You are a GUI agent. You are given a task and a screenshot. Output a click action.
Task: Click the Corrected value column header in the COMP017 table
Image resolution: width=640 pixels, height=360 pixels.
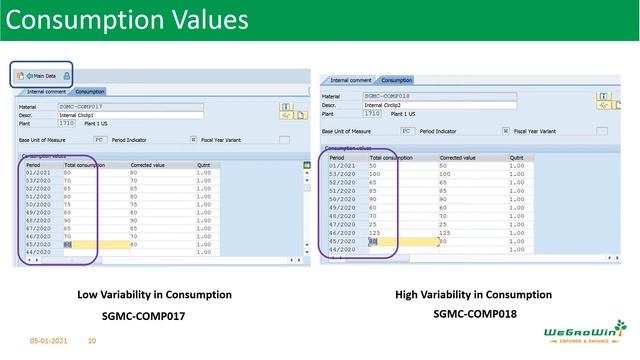coord(162,165)
